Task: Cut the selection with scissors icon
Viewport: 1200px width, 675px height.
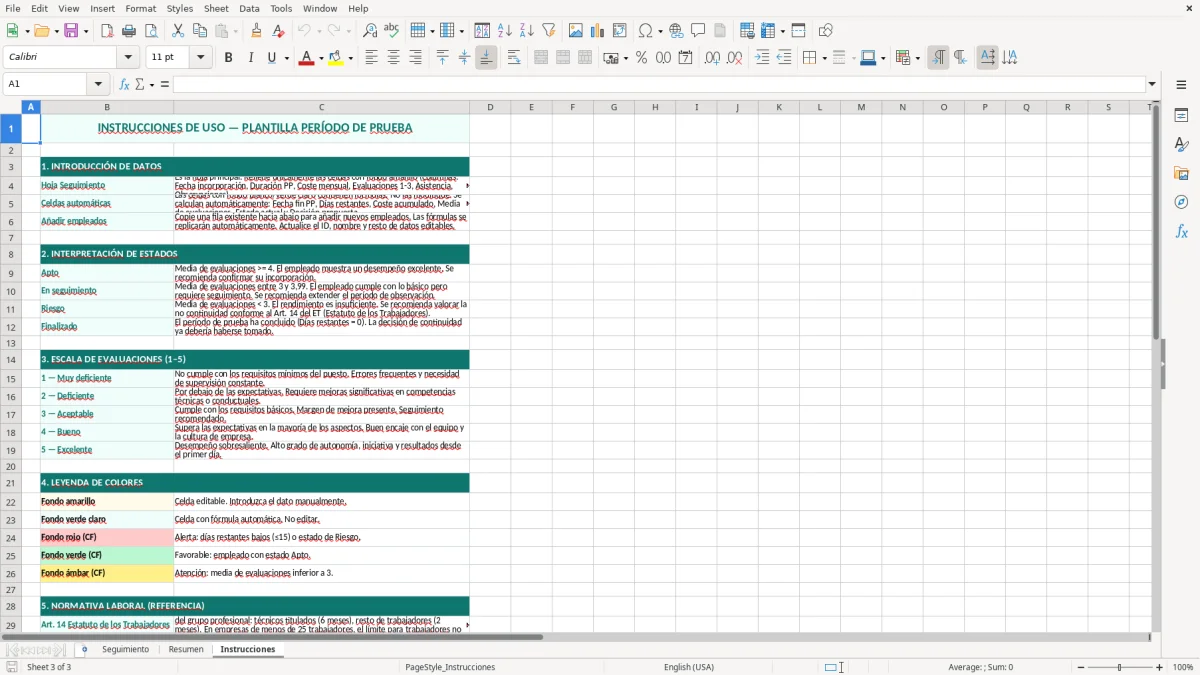Action: coord(178,31)
